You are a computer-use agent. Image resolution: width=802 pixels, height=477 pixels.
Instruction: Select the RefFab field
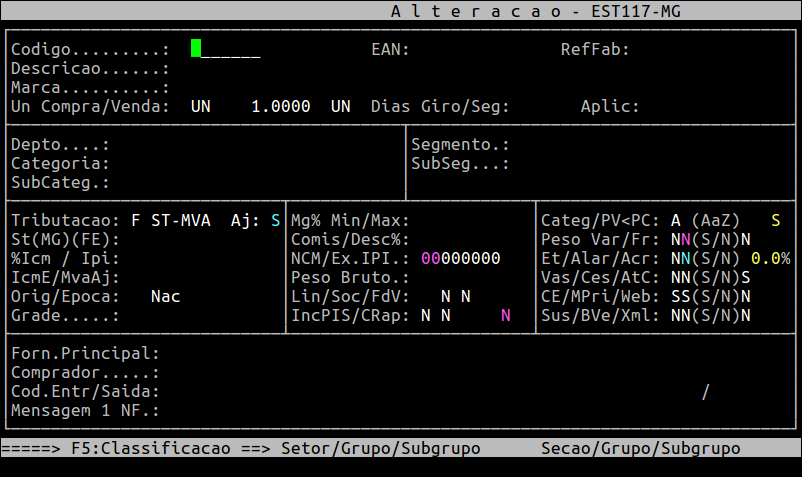(x=700, y=49)
